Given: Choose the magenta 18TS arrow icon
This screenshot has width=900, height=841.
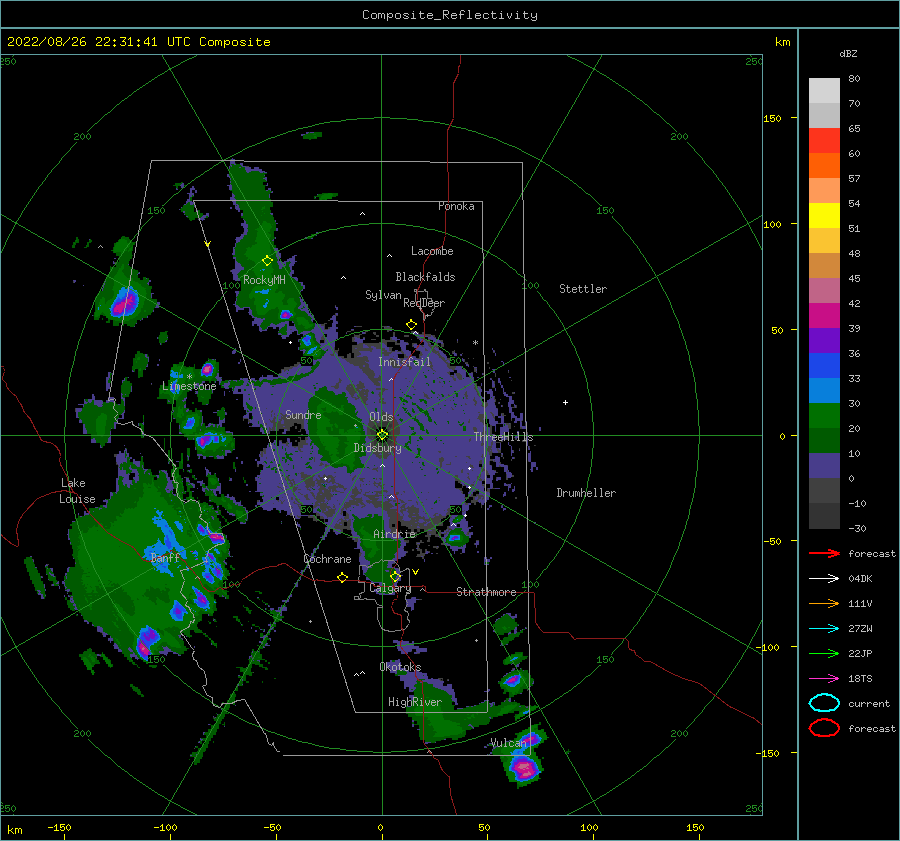Looking at the screenshot, I should tap(824, 679).
